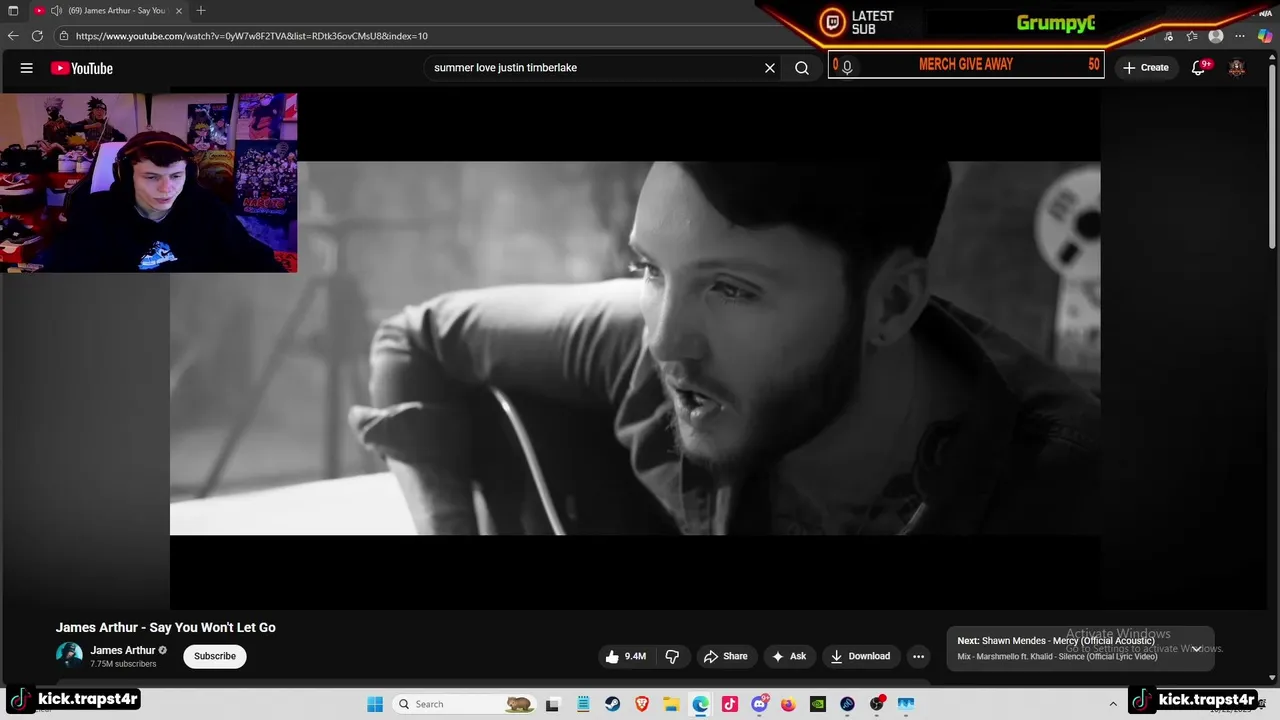Like the video with thumbs up 9.4M
Image resolution: width=1280 pixels, height=720 pixels.
click(625, 656)
